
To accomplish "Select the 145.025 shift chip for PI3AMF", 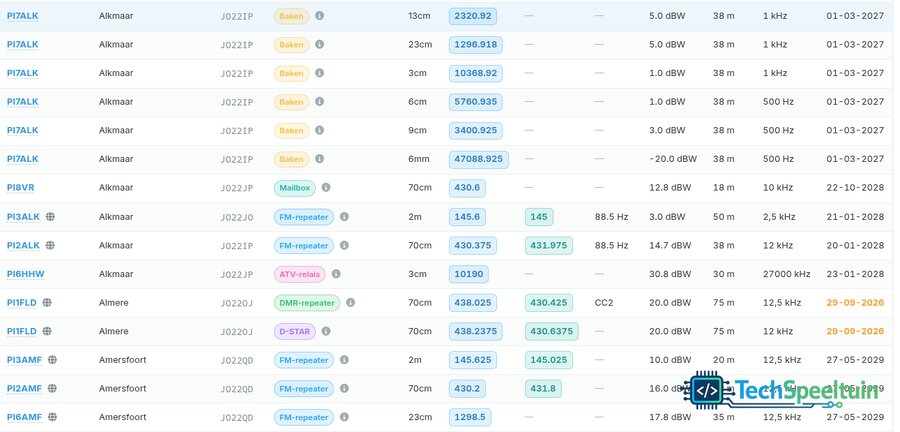I will coord(549,360).
